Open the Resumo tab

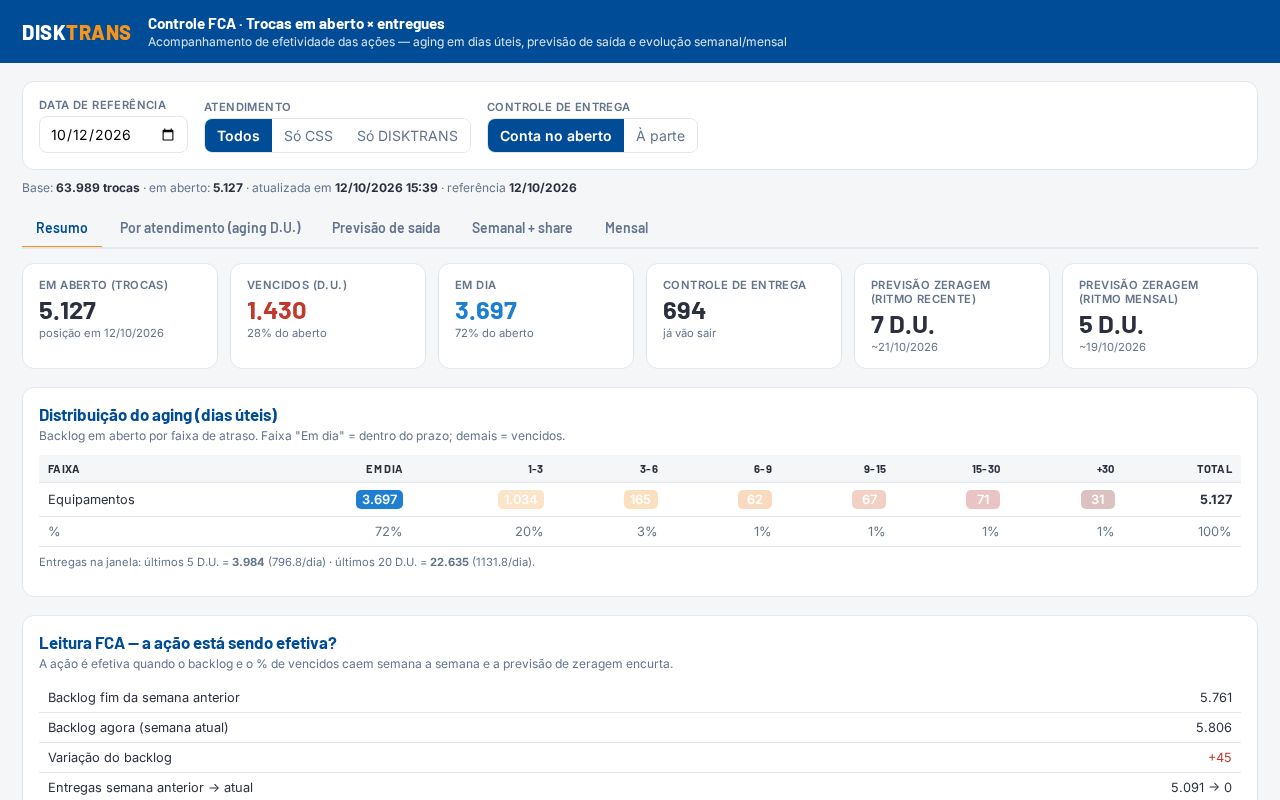pos(62,228)
